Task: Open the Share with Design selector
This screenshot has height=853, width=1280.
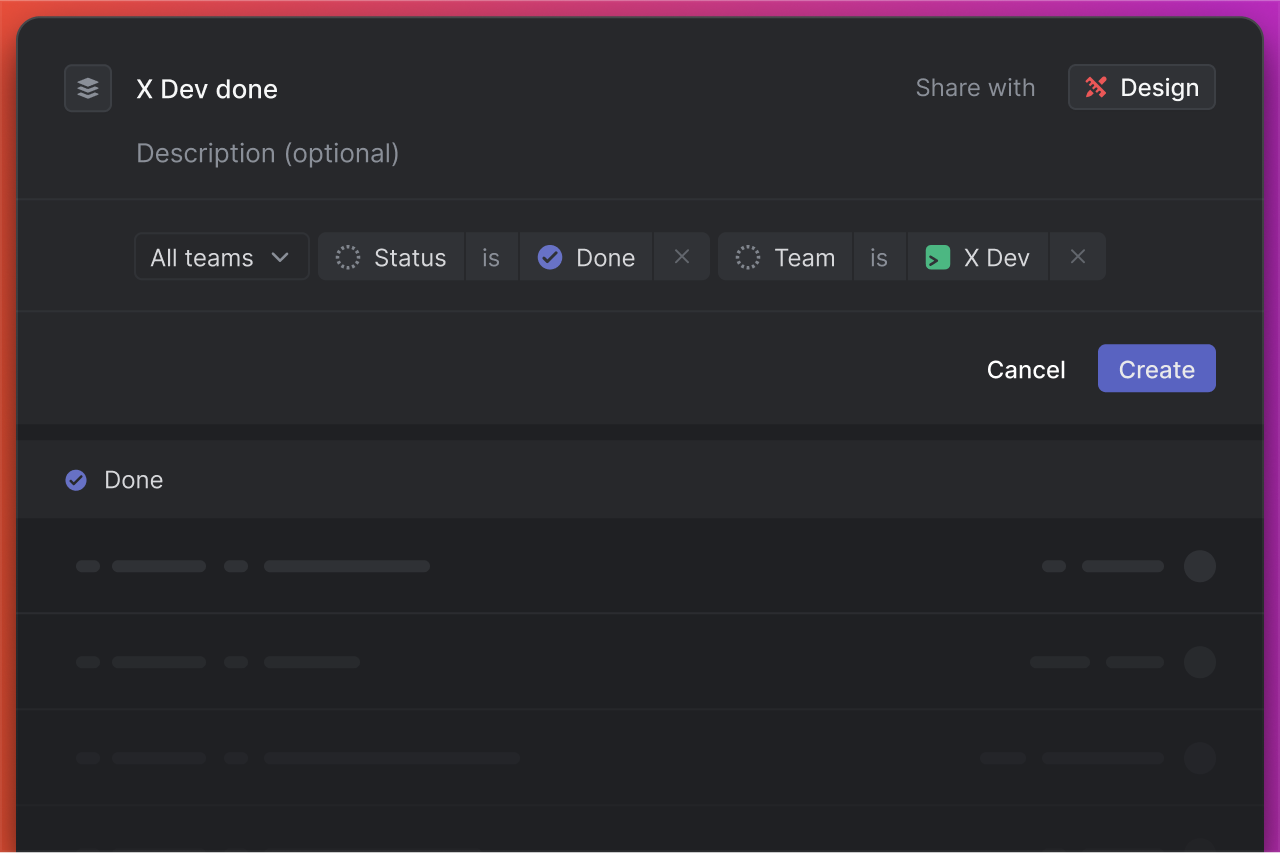Action: (x=1142, y=88)
